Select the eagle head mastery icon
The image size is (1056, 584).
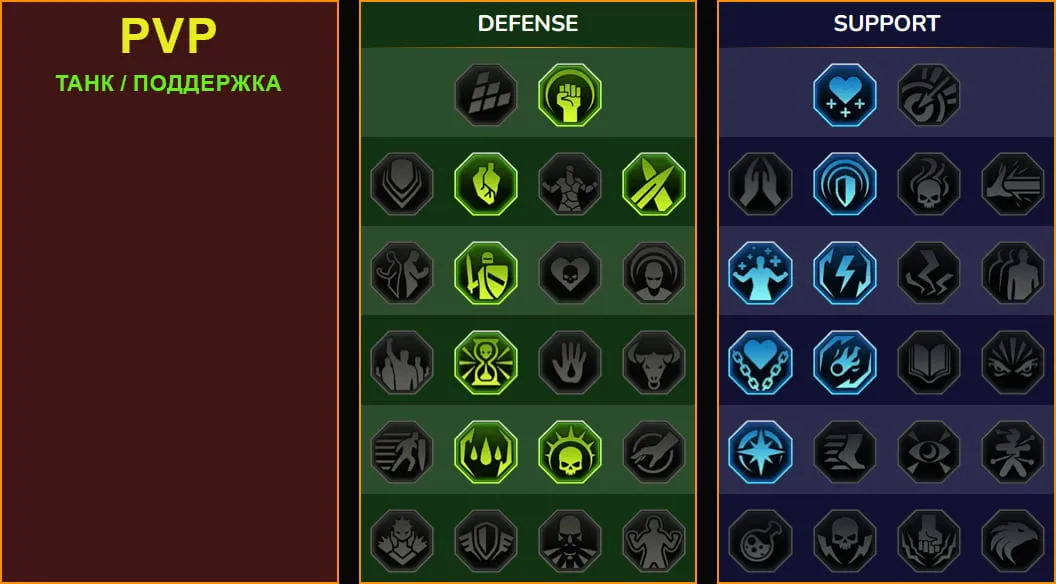click(1013, 541)
